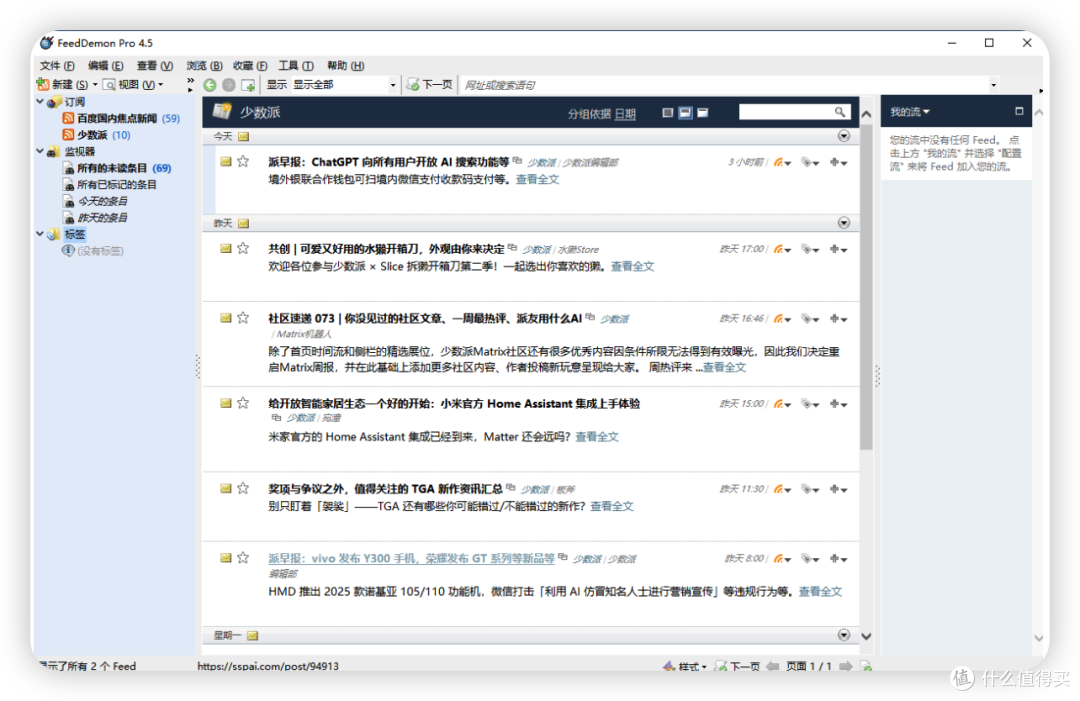1080x701 pixels.
Task: Open the 派早报 vivo 发布 Y300 headline link
Action: [x=411, y=558]
